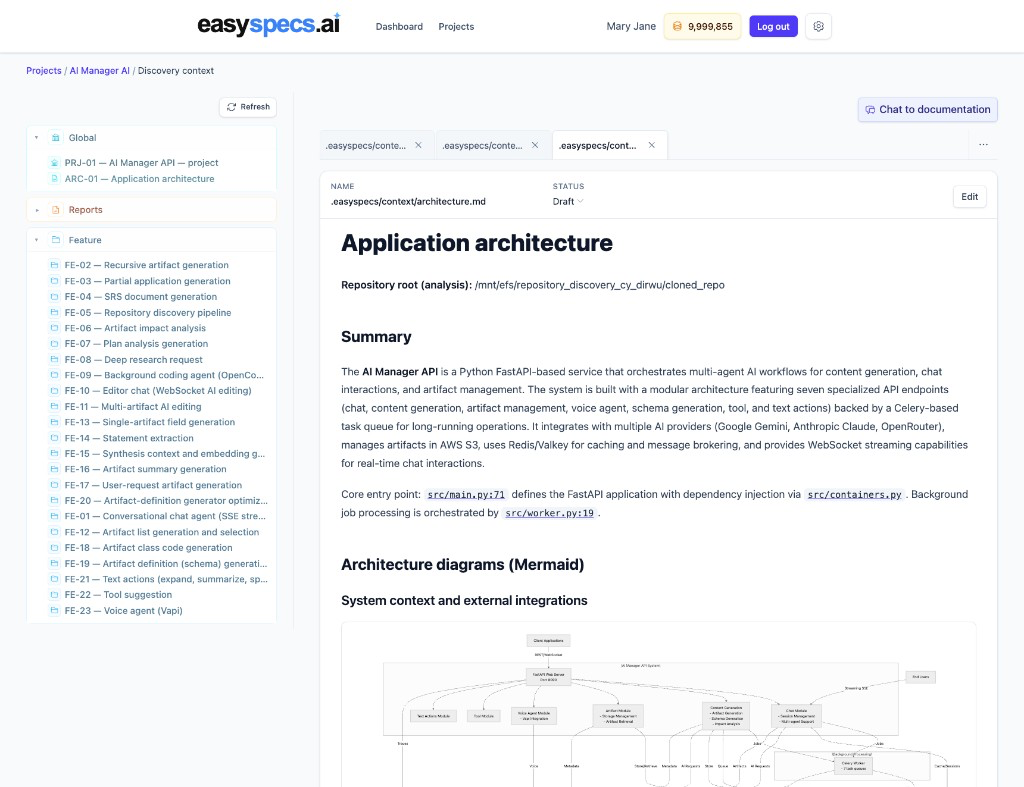The height and width of the screenshot is (787, 1024).
Task: Click the Mermaid system context diagram
Action: 658,705
